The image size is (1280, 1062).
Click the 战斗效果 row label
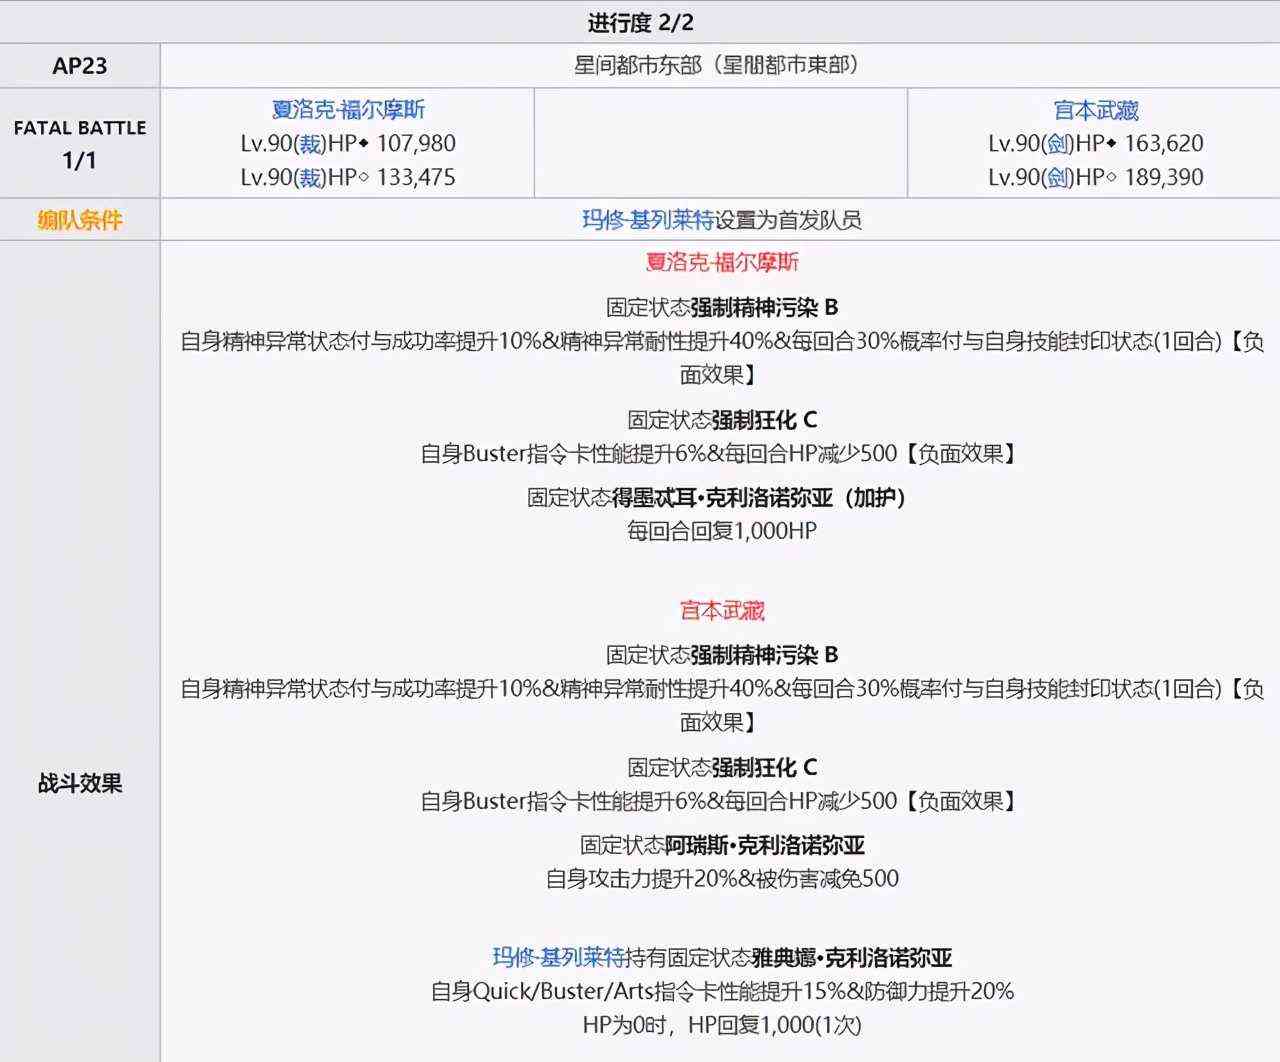(80, 784)
